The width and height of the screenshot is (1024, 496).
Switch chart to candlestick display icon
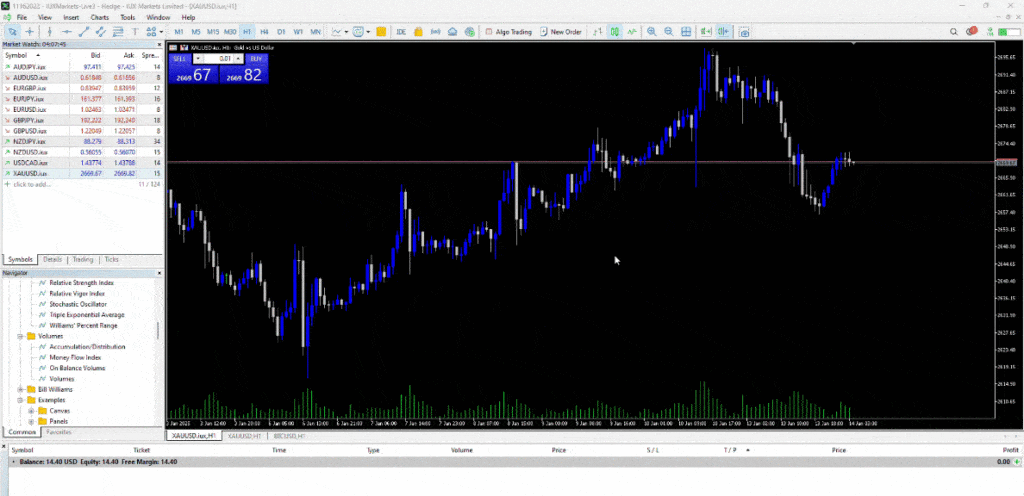pyautogui.click(x=616, y=32)
